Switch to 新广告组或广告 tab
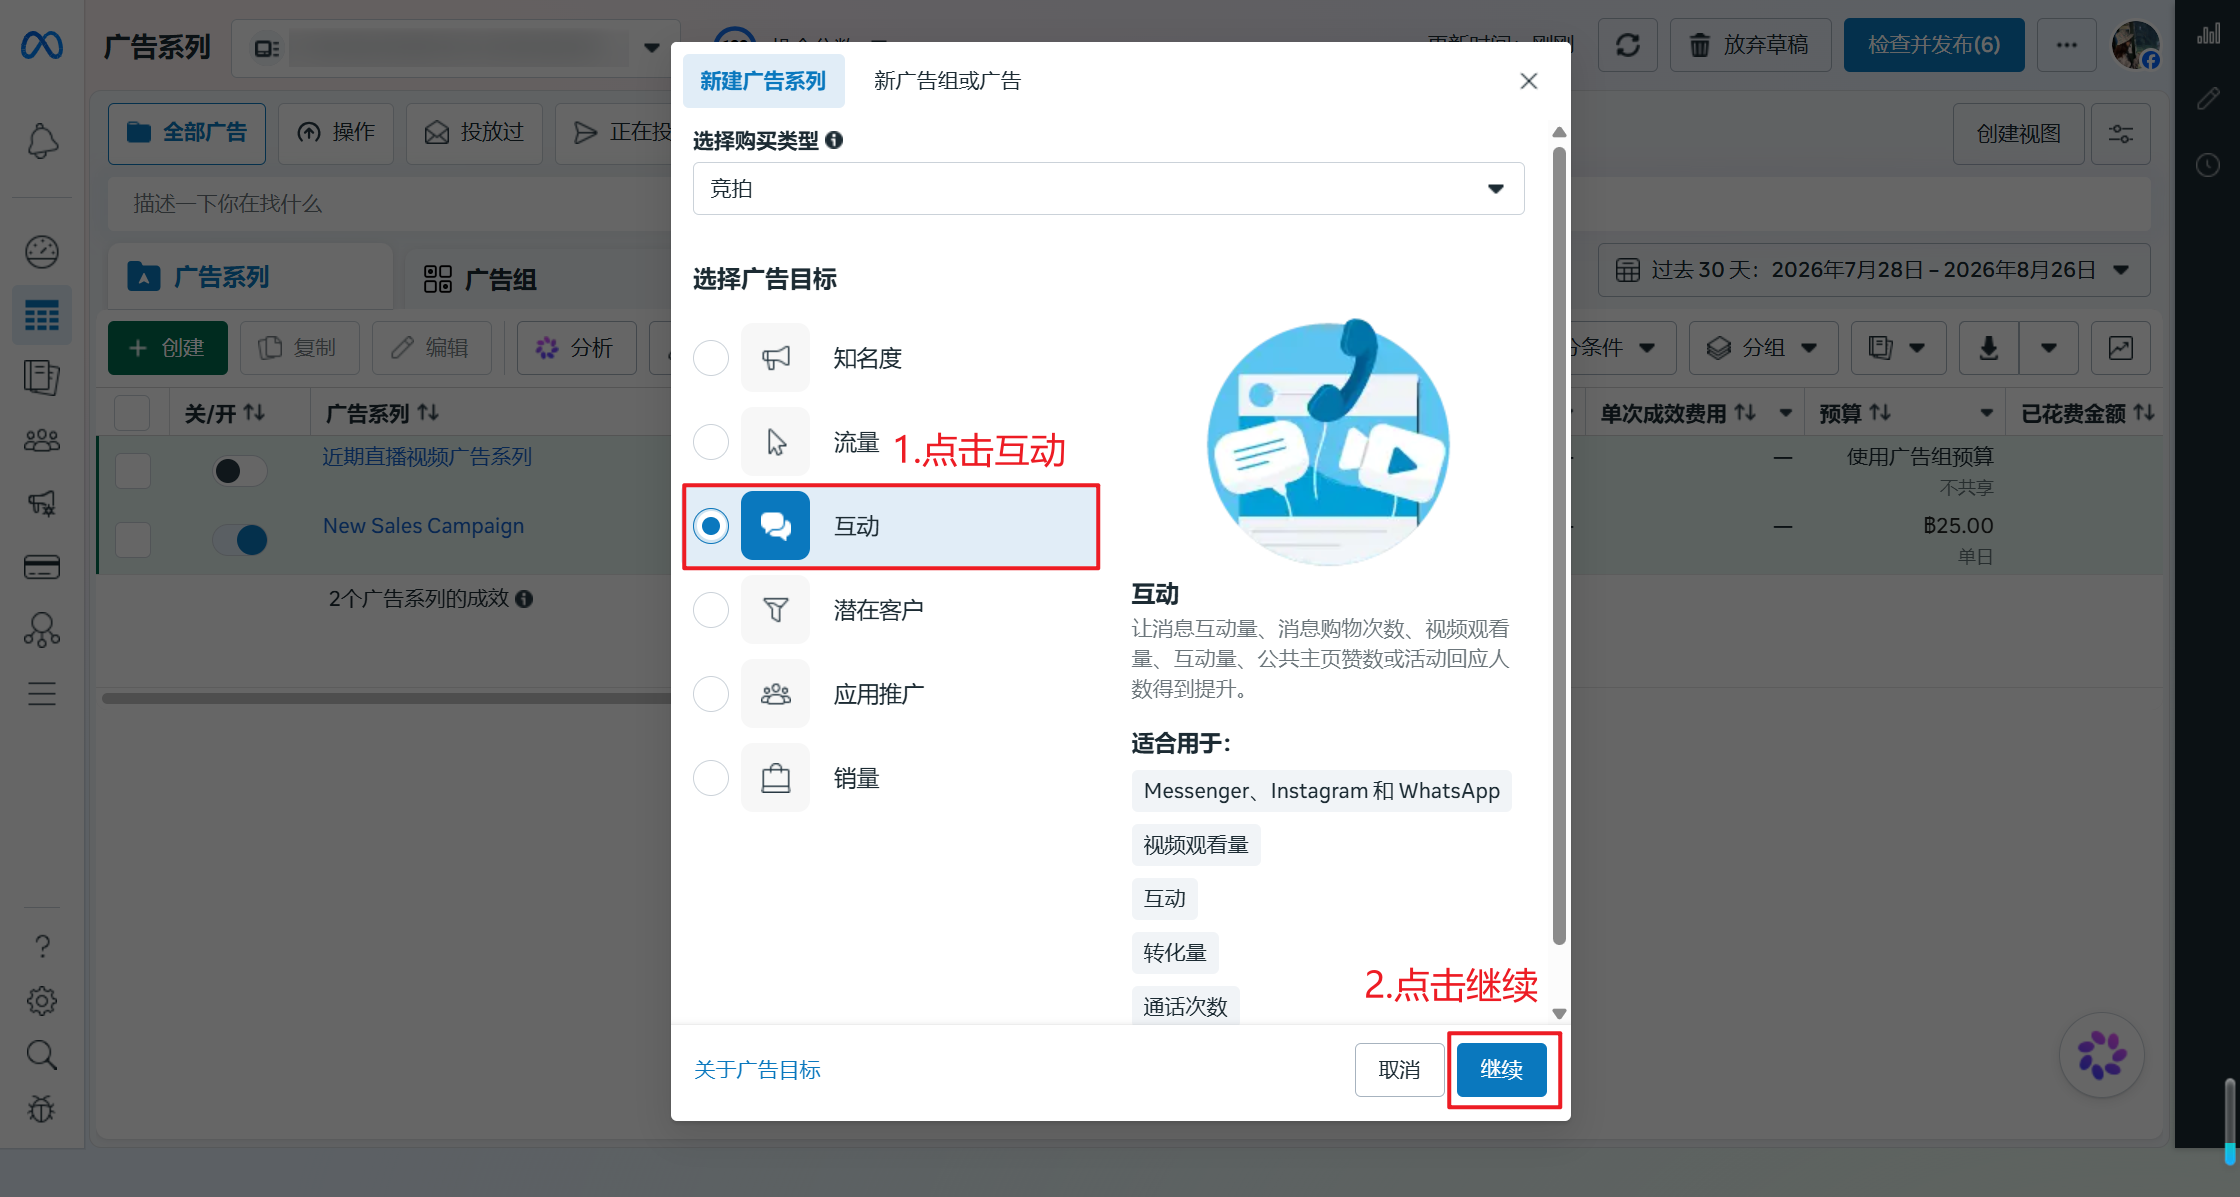The width and height of the screenshot is (2240, 1197). [947, 81]
